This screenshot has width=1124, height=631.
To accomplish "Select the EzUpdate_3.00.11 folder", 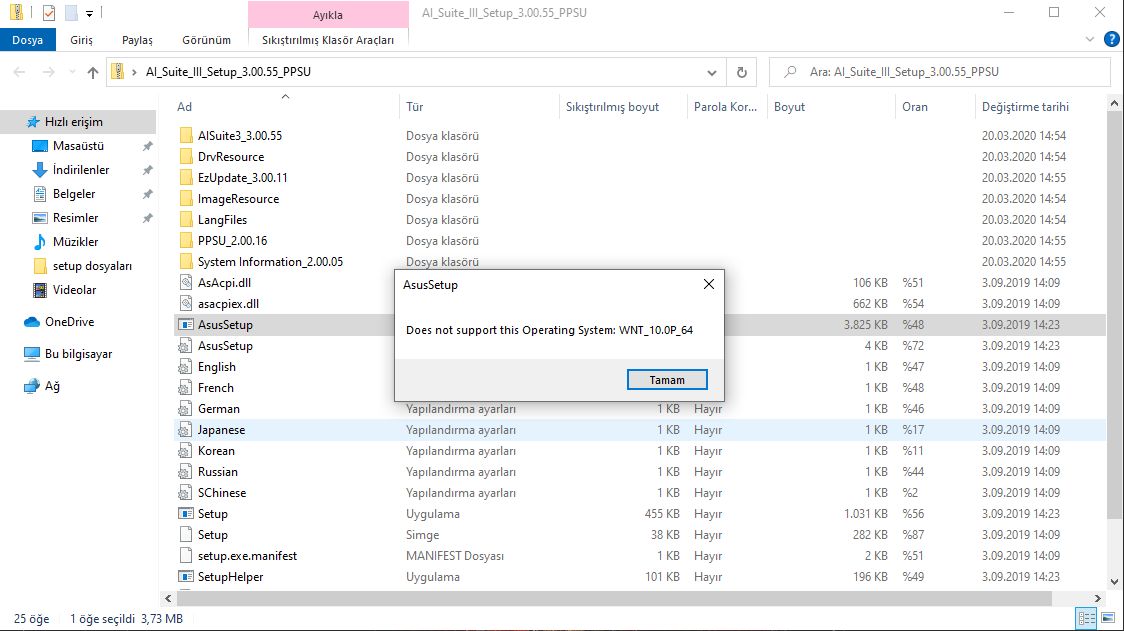I will point(242,178).
